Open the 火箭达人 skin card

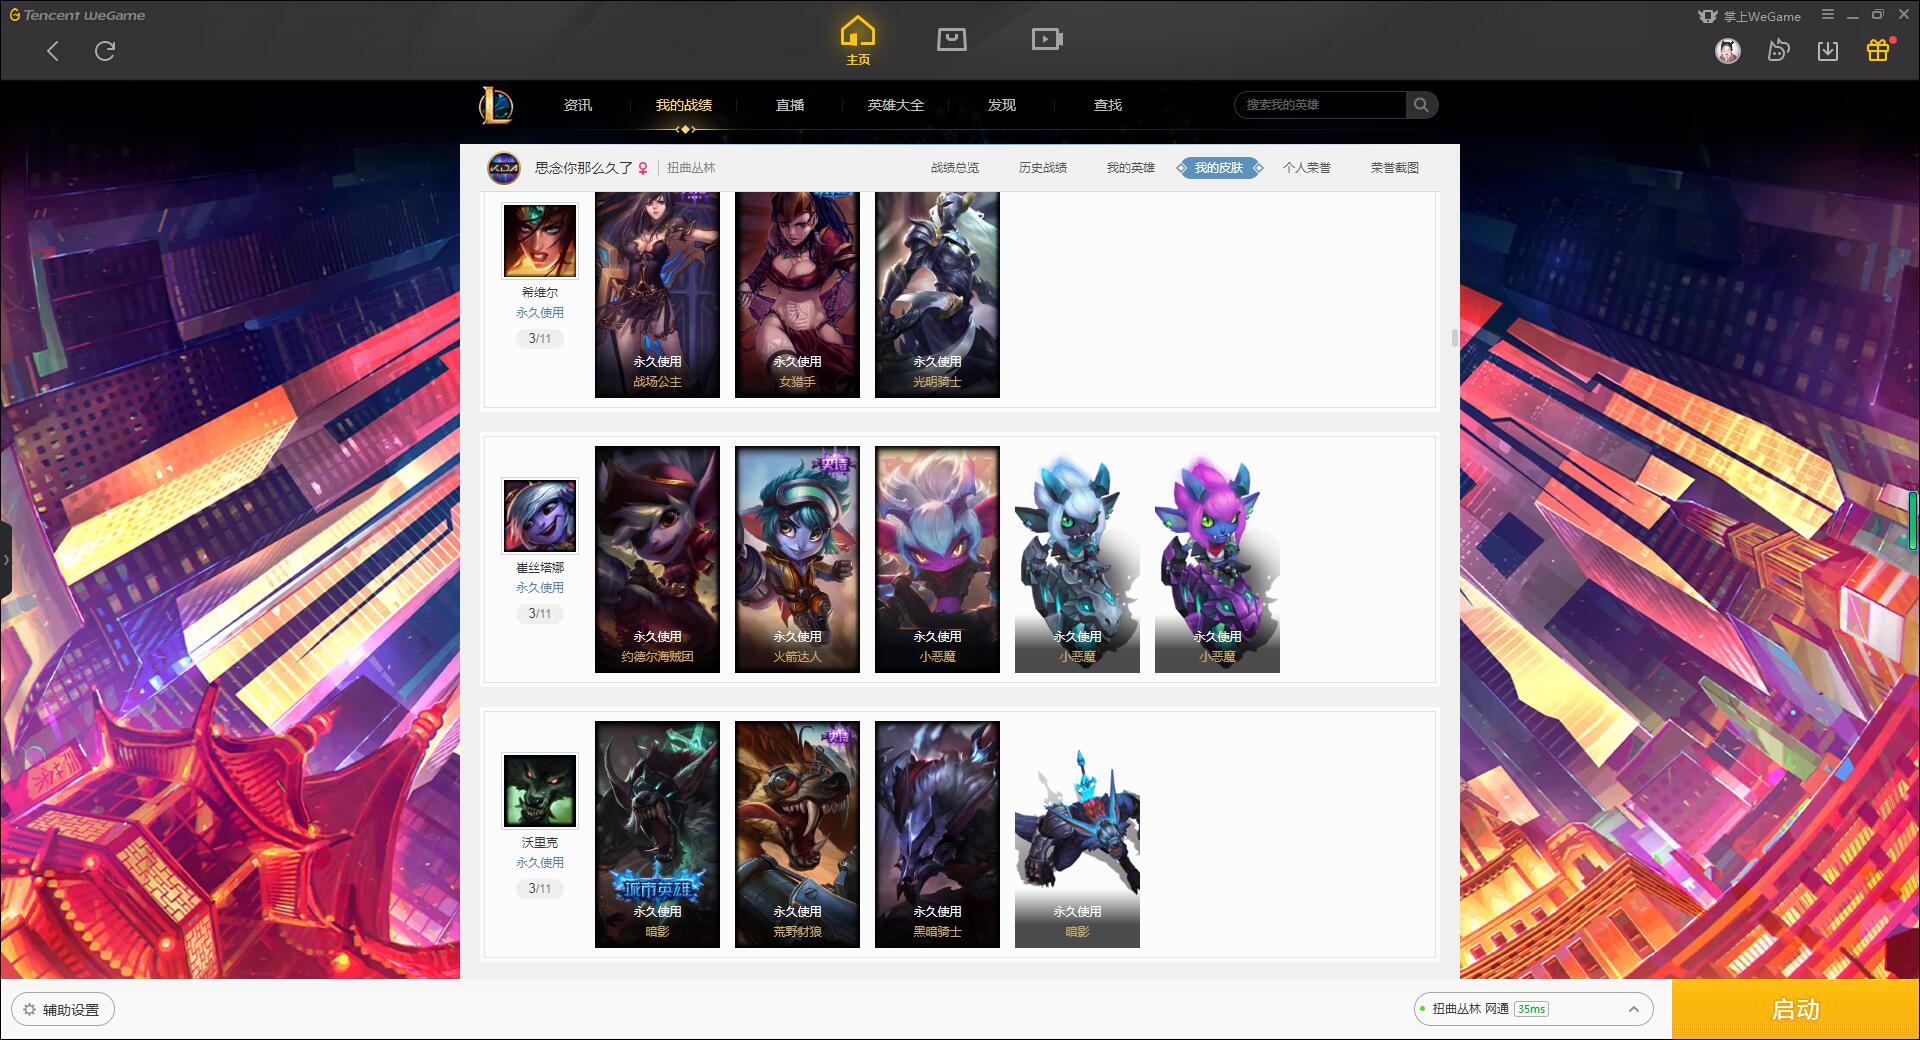[797, 559]
